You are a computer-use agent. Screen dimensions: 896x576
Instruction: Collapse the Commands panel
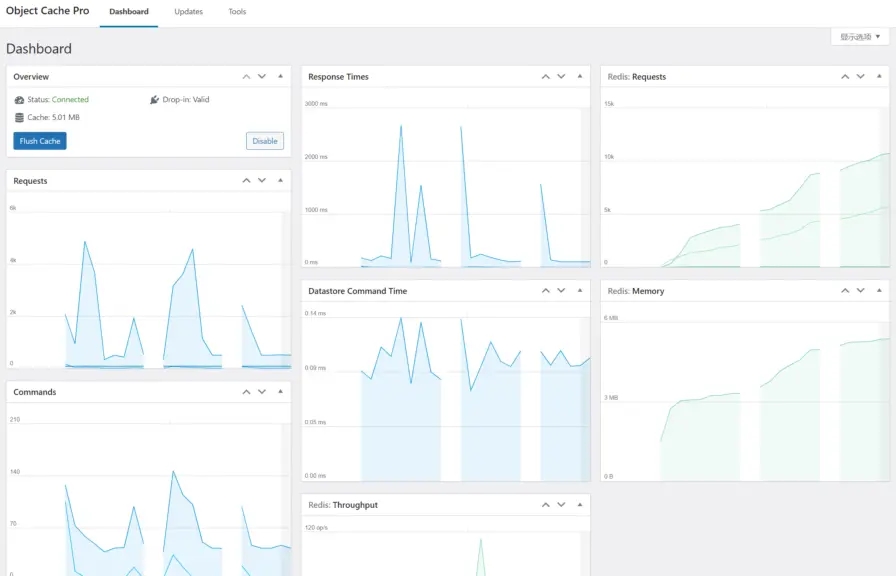point(280,392)
